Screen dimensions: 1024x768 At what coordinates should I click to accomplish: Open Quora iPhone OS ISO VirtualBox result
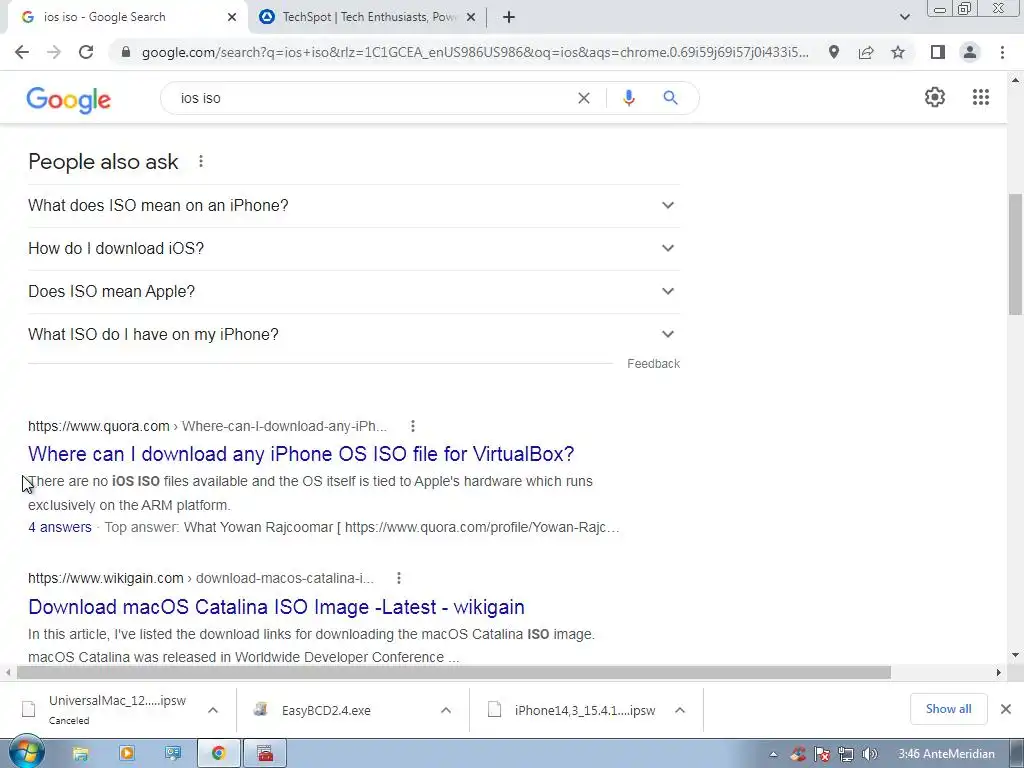(301, 454)
